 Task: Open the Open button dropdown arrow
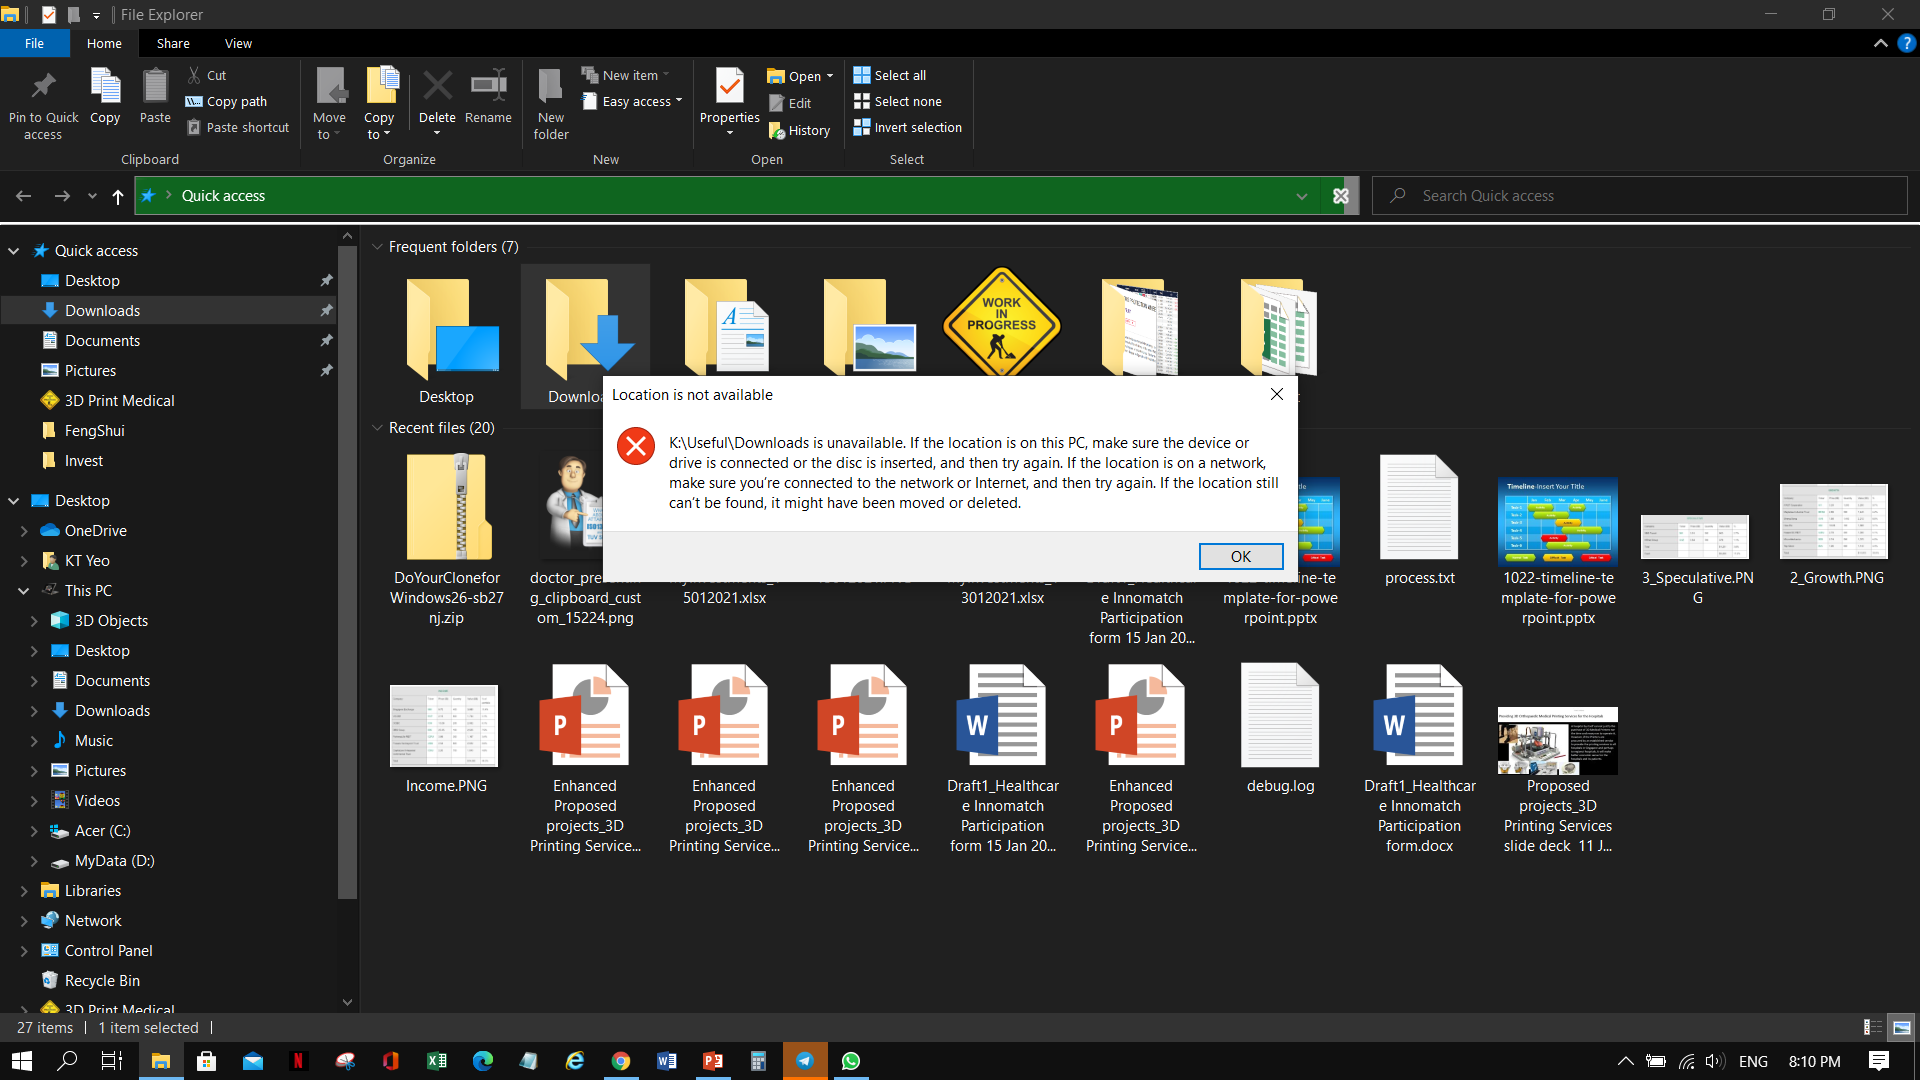coord(830,76)
